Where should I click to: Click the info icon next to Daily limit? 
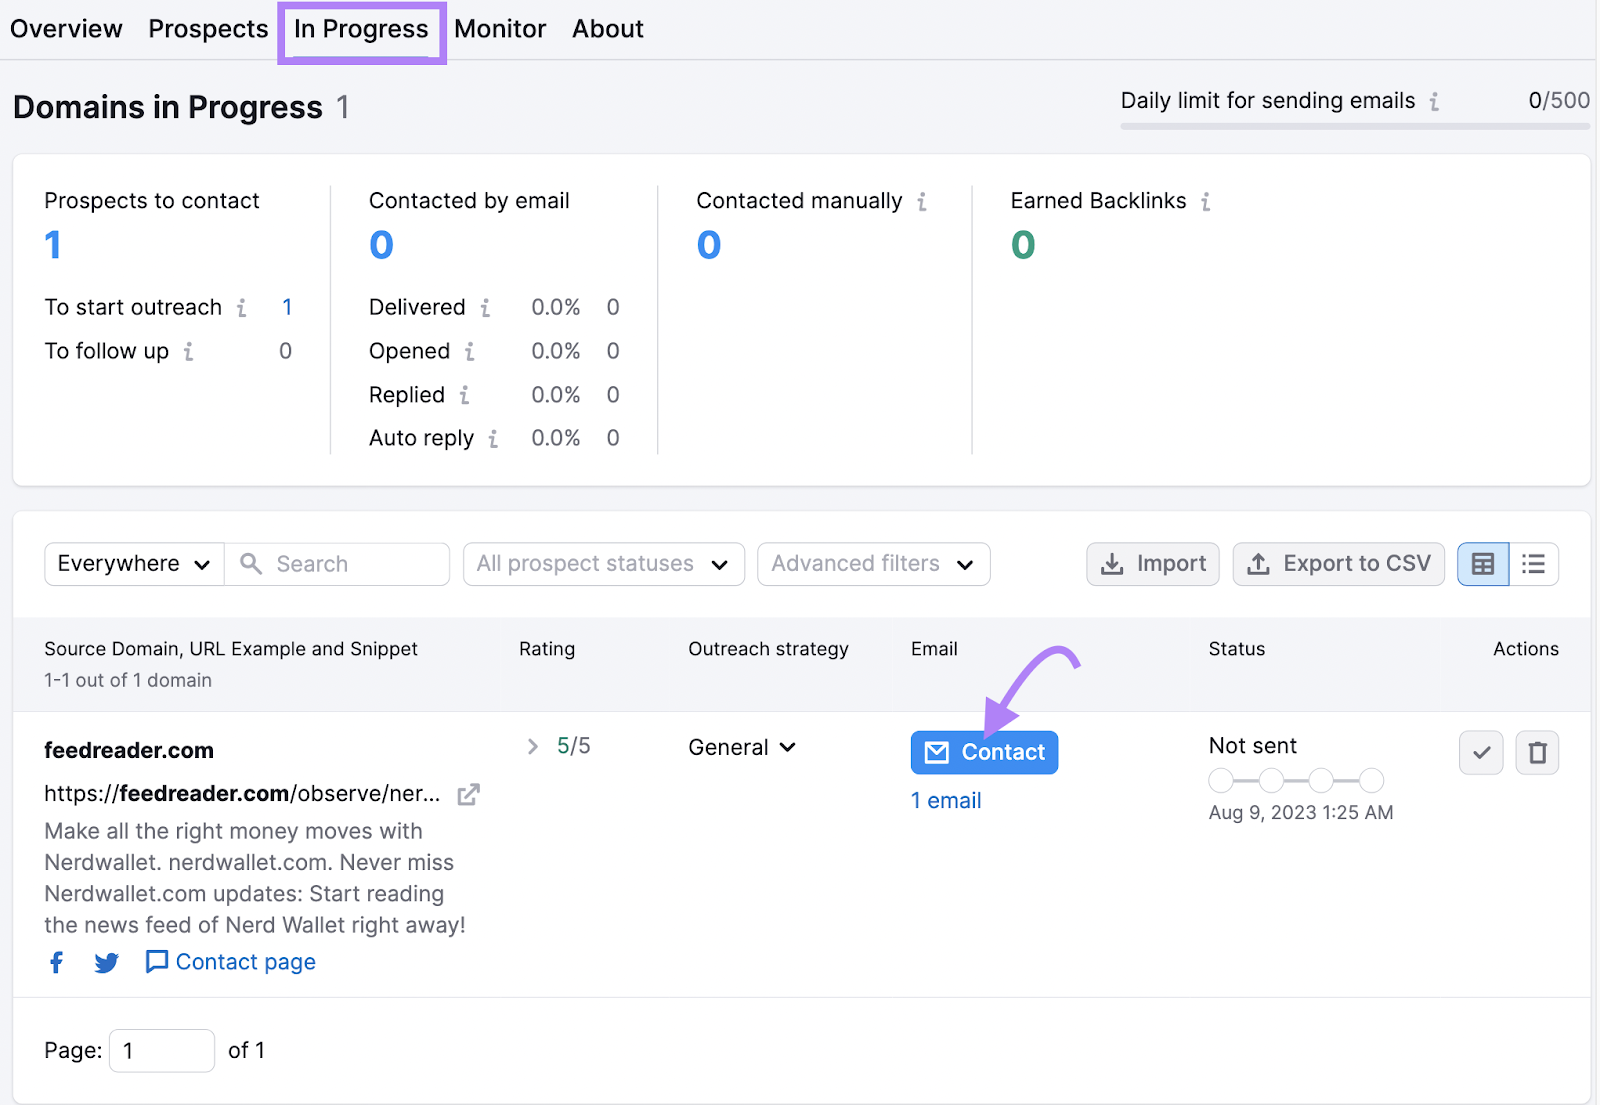tap(1437, 101)
